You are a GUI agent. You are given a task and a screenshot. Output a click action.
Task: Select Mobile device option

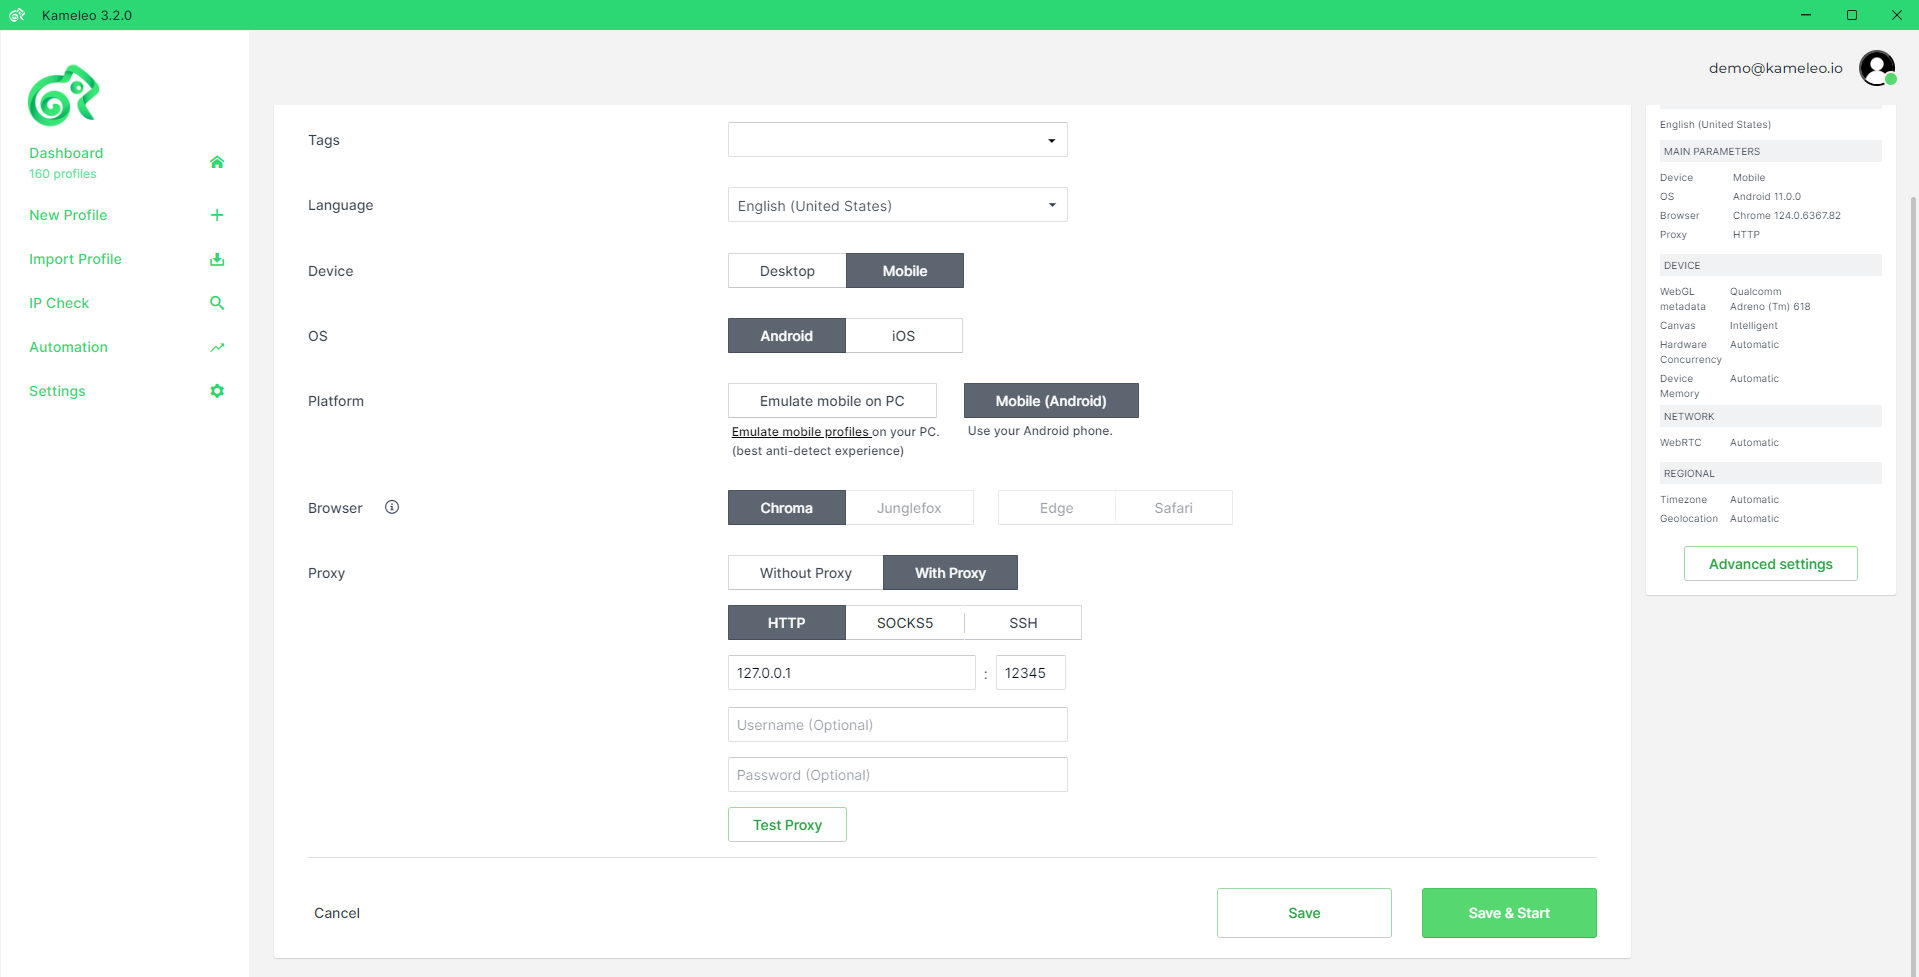click(x=905, y=271)
